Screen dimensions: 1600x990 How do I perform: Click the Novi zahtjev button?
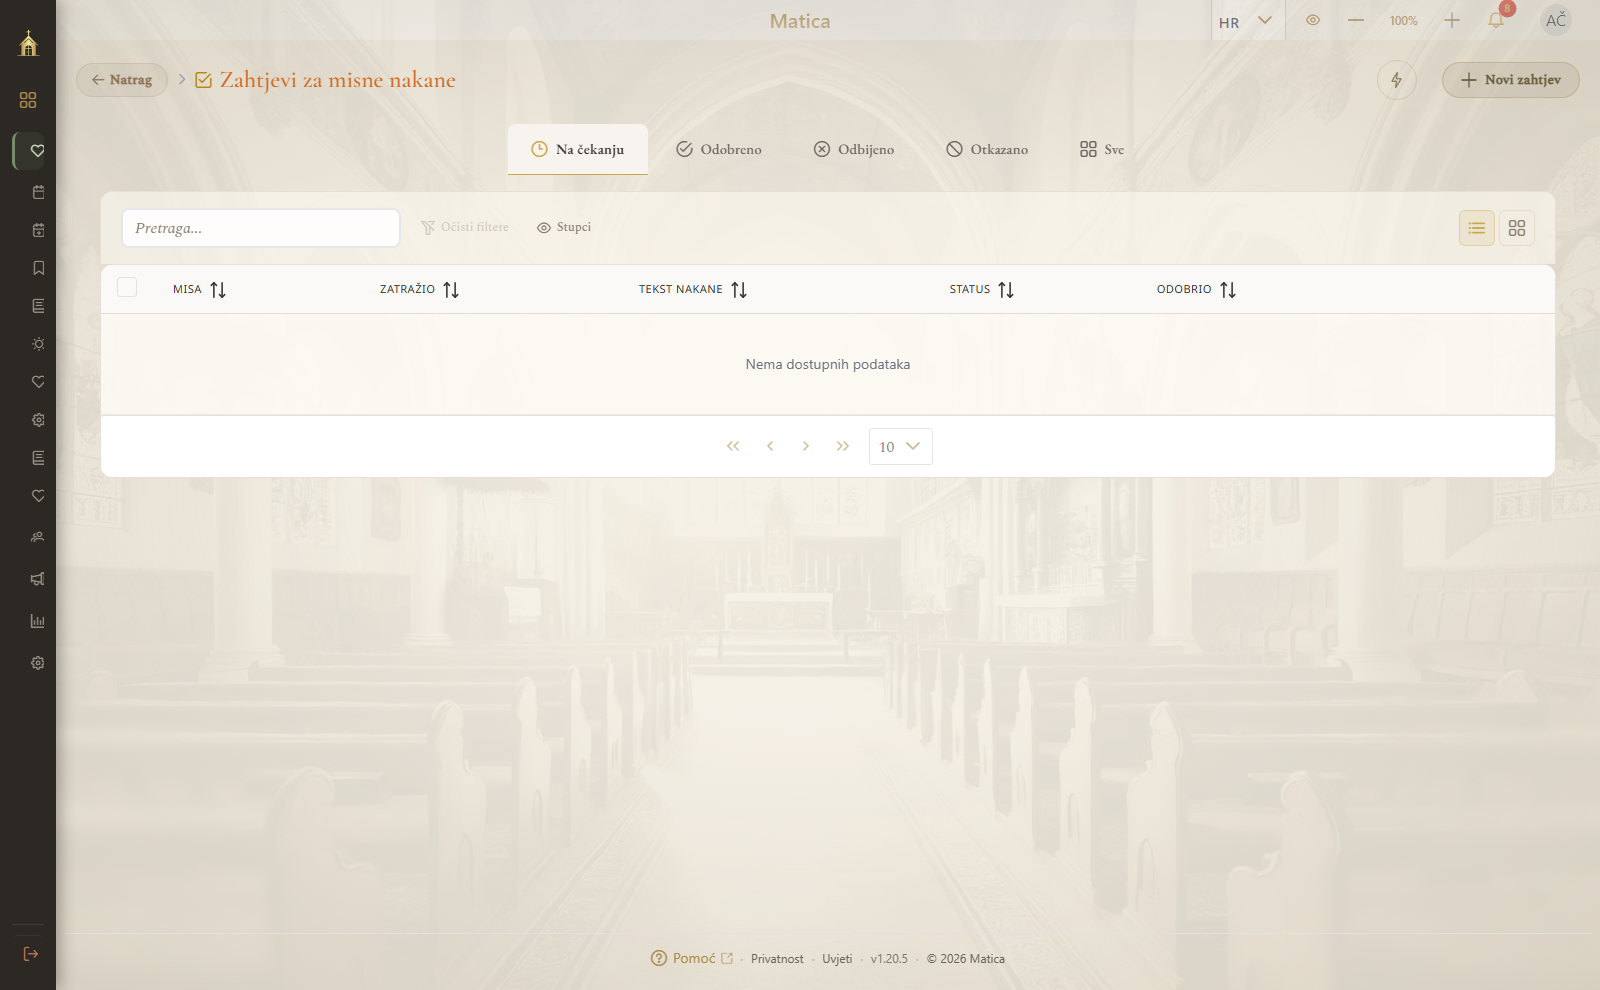point(1511,80)
